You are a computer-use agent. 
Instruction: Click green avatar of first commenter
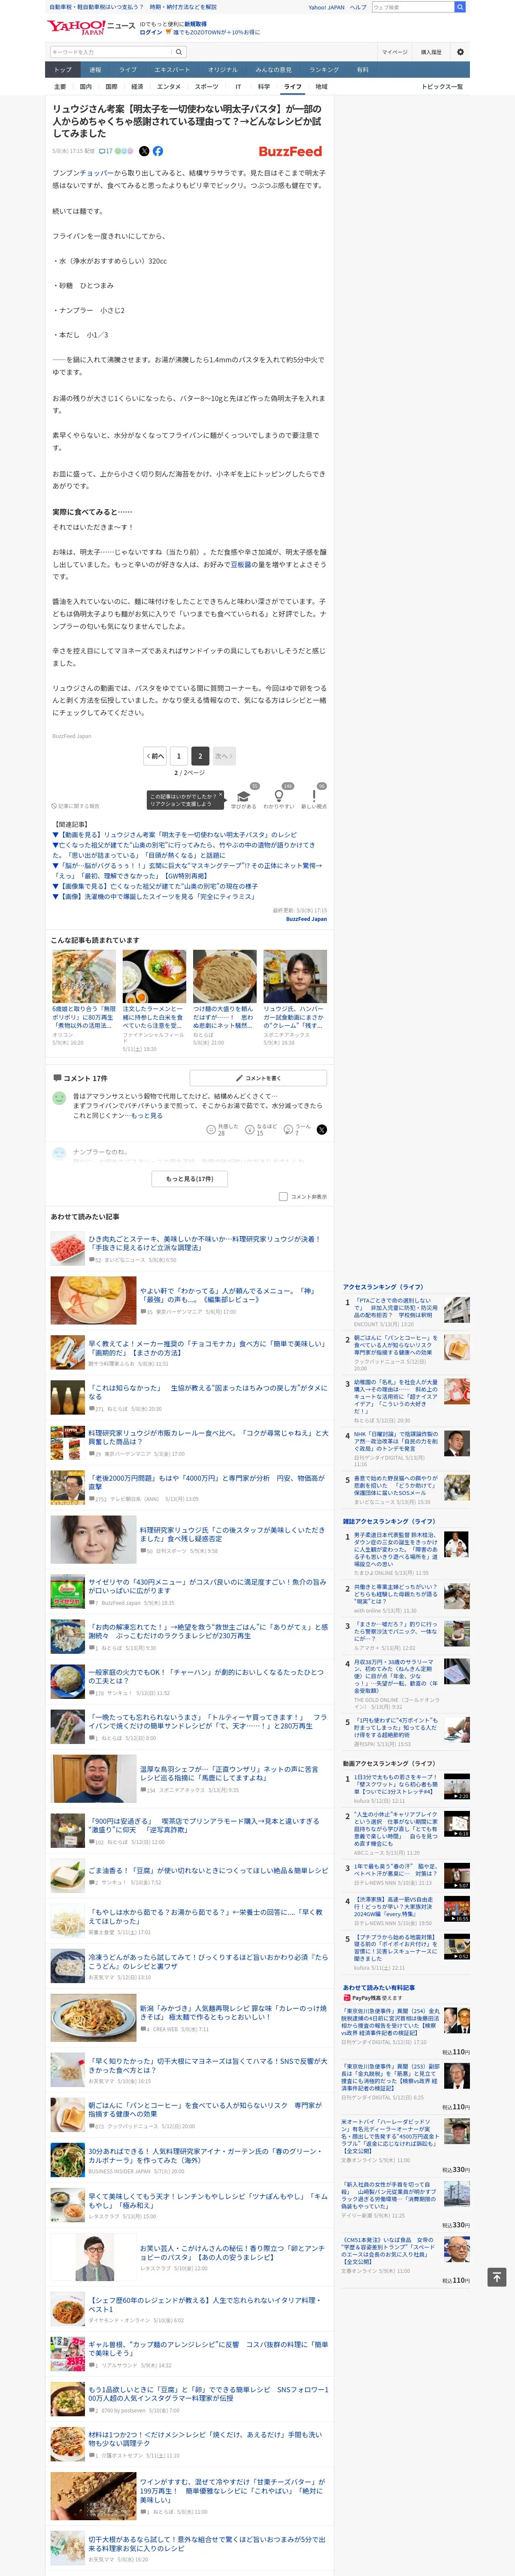pos(59,1098)
